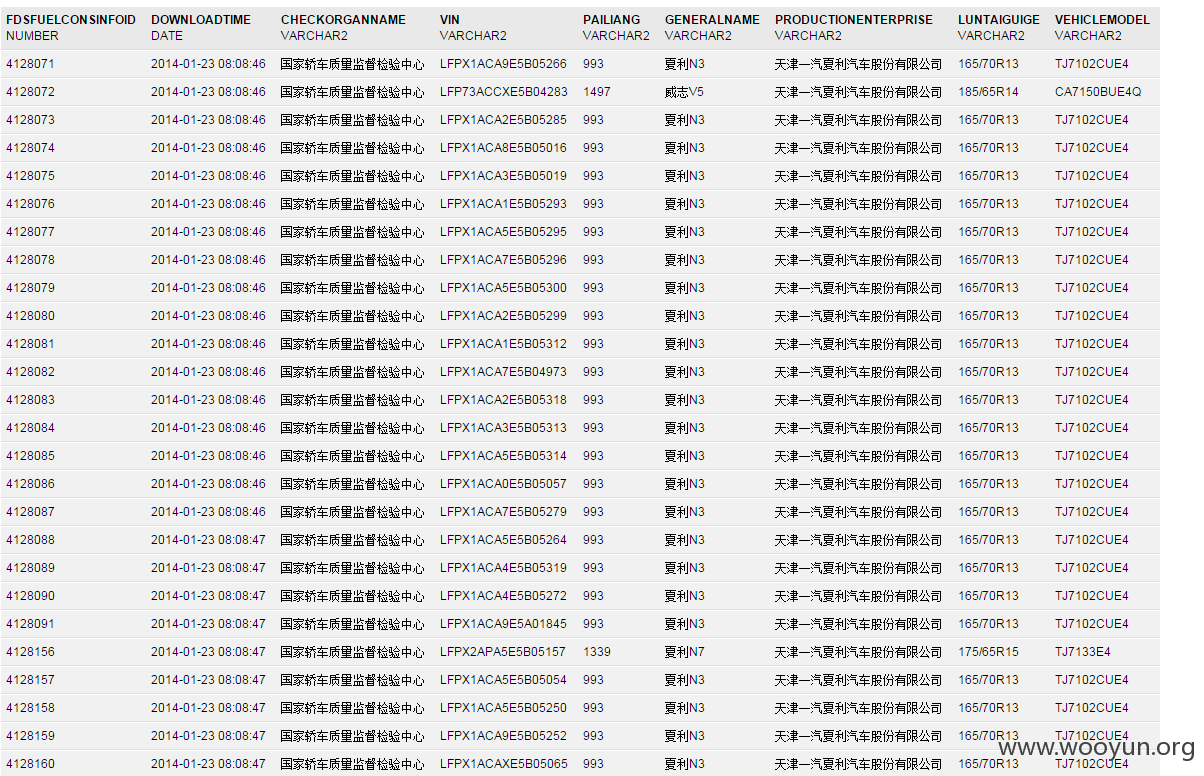The width and height of the screenshot is (1204, 776).
Task: Click VIN LFPX1ACA5E5B05264
Action: point(503,540)
